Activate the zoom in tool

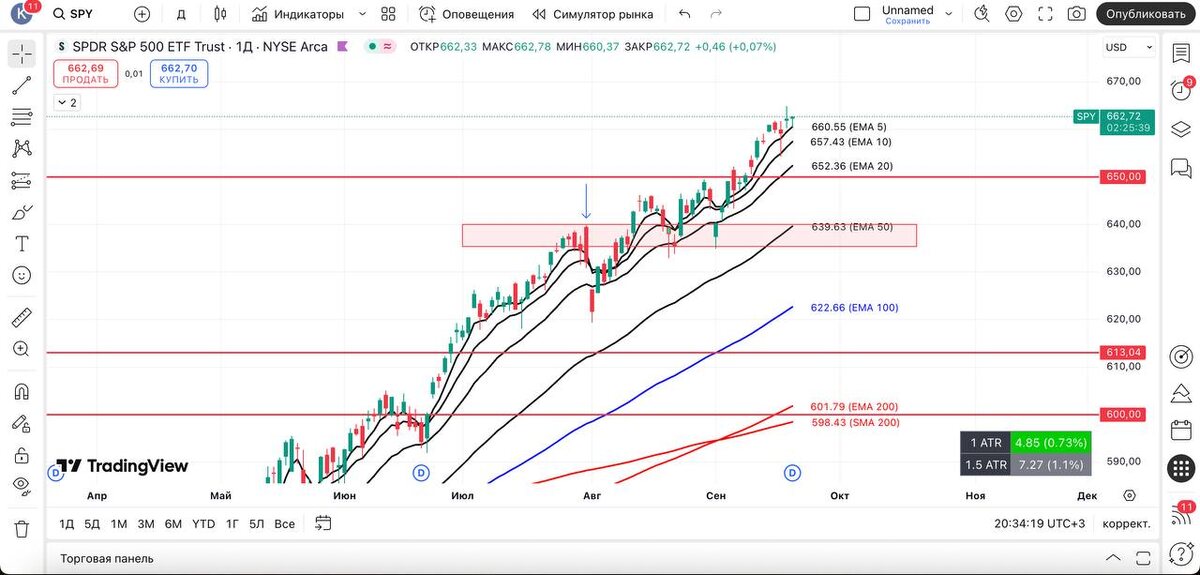pyautogui.click(x=21, y=349)
